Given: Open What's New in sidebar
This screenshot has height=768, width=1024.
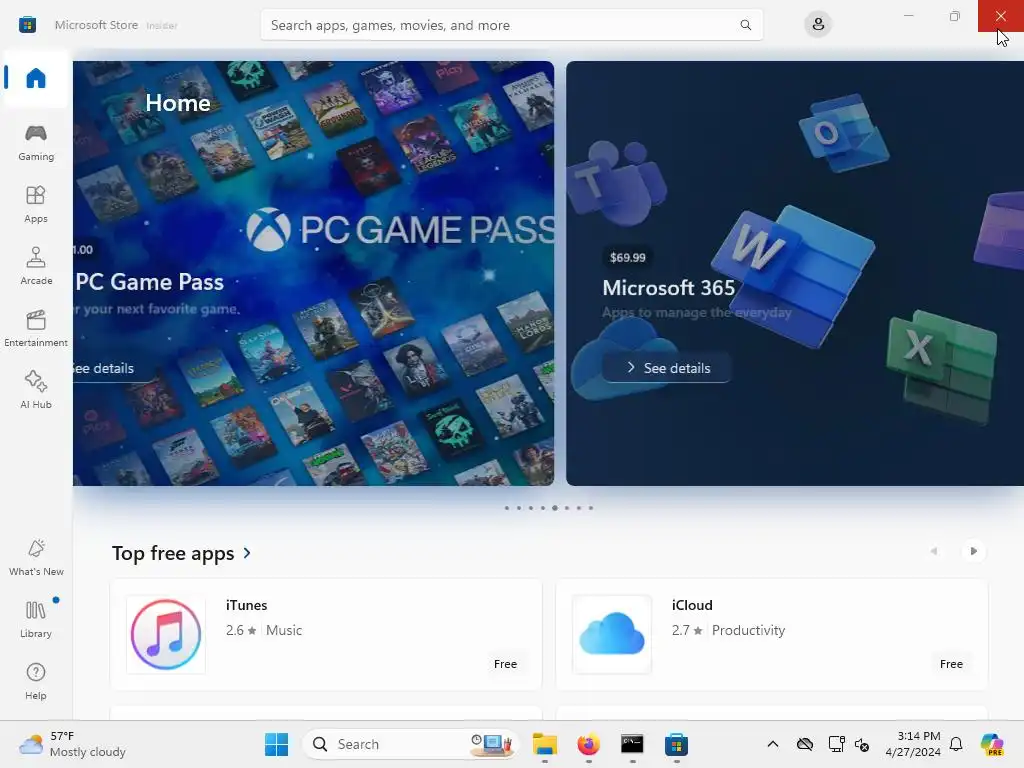Looking at the screenshot, I should click(x=36, y=558).
